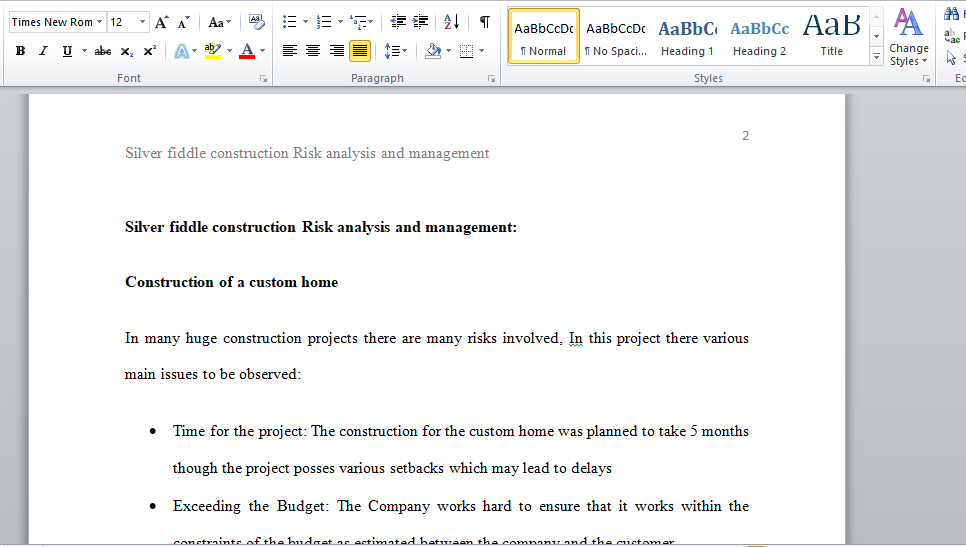Viewport: 966px width, 547px height.
Task: Open shading color dropdown arrow
Action: click(x=448, y=51)
